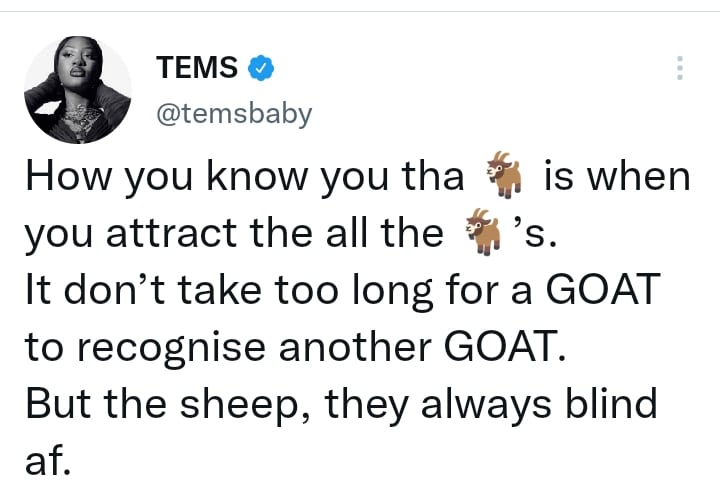Open the @temsbaby handle link
The width and height of the screenshot is (720, 495).
coord(234,113)
